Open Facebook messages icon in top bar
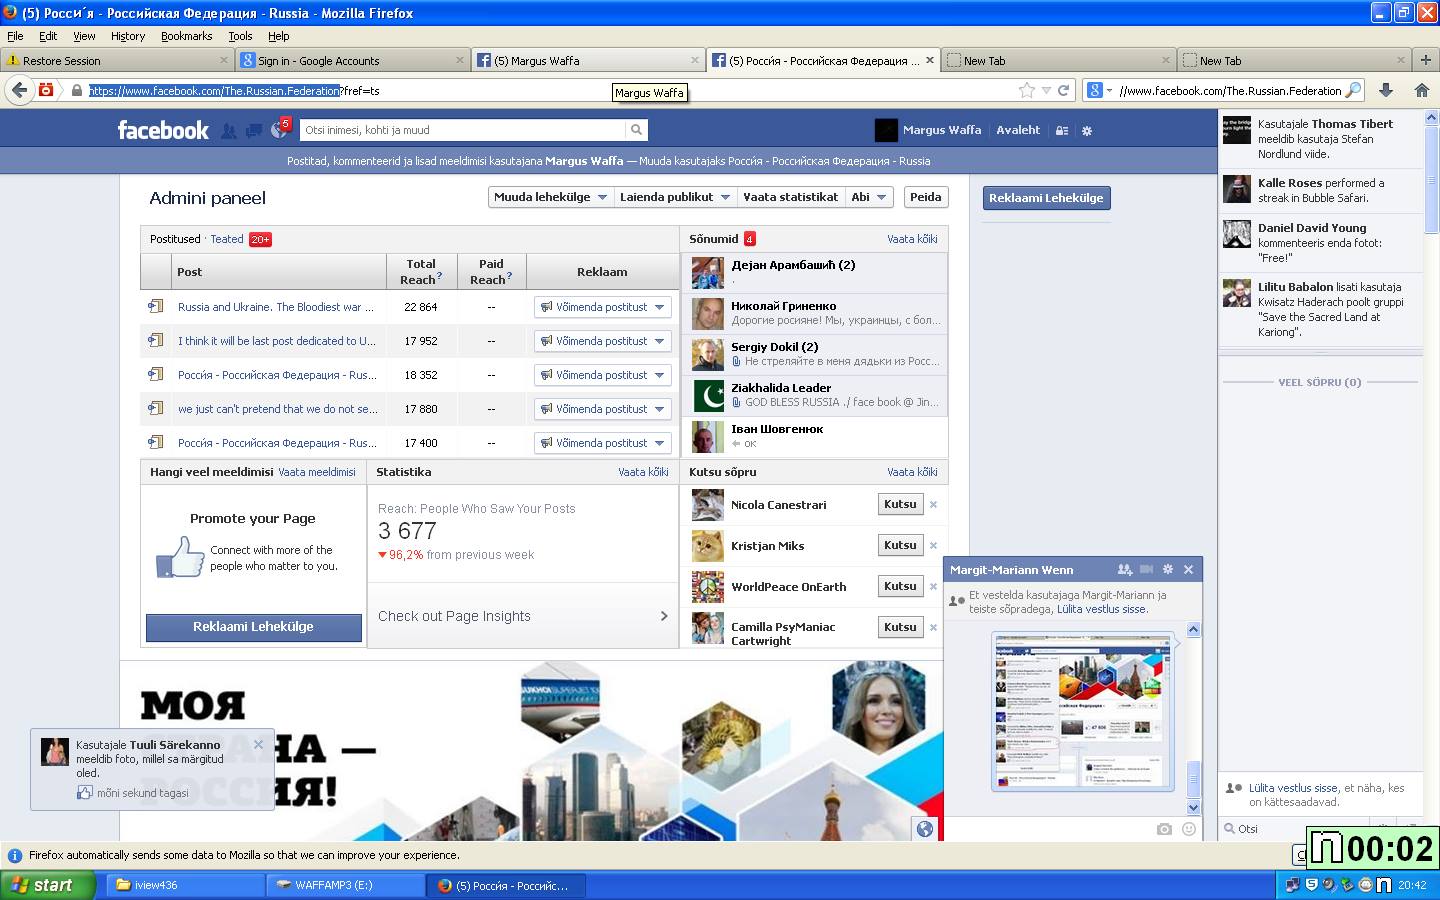Image resolution: width=1440 pixels, height=900 pixels. pos(254,130)
